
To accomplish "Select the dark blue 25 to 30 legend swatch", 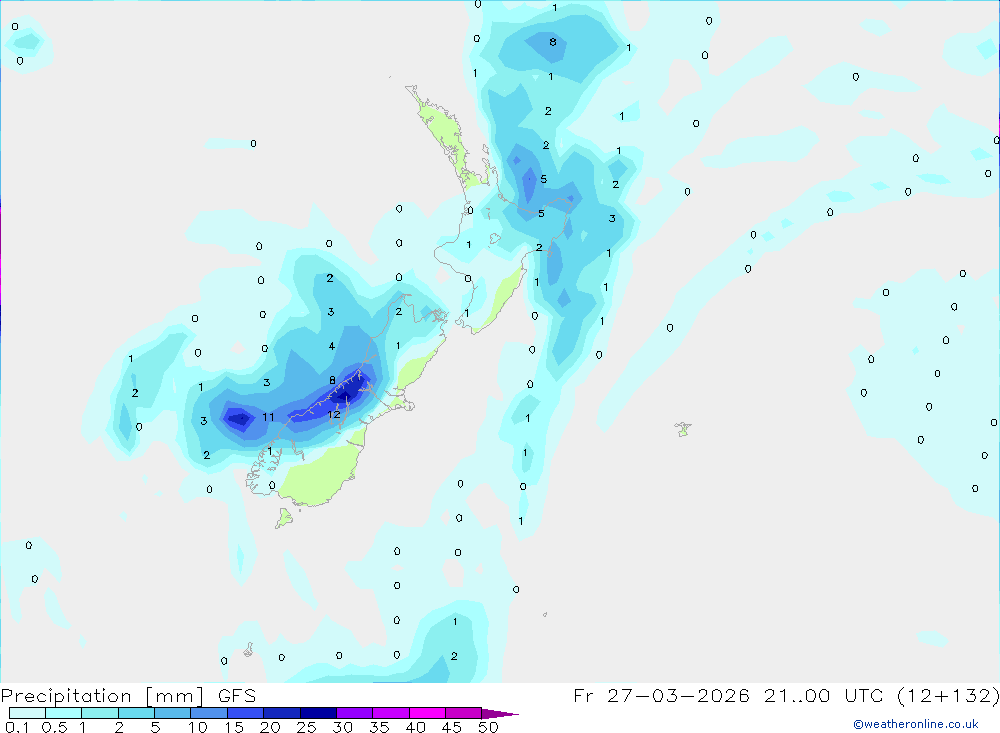I will [318, 713].
